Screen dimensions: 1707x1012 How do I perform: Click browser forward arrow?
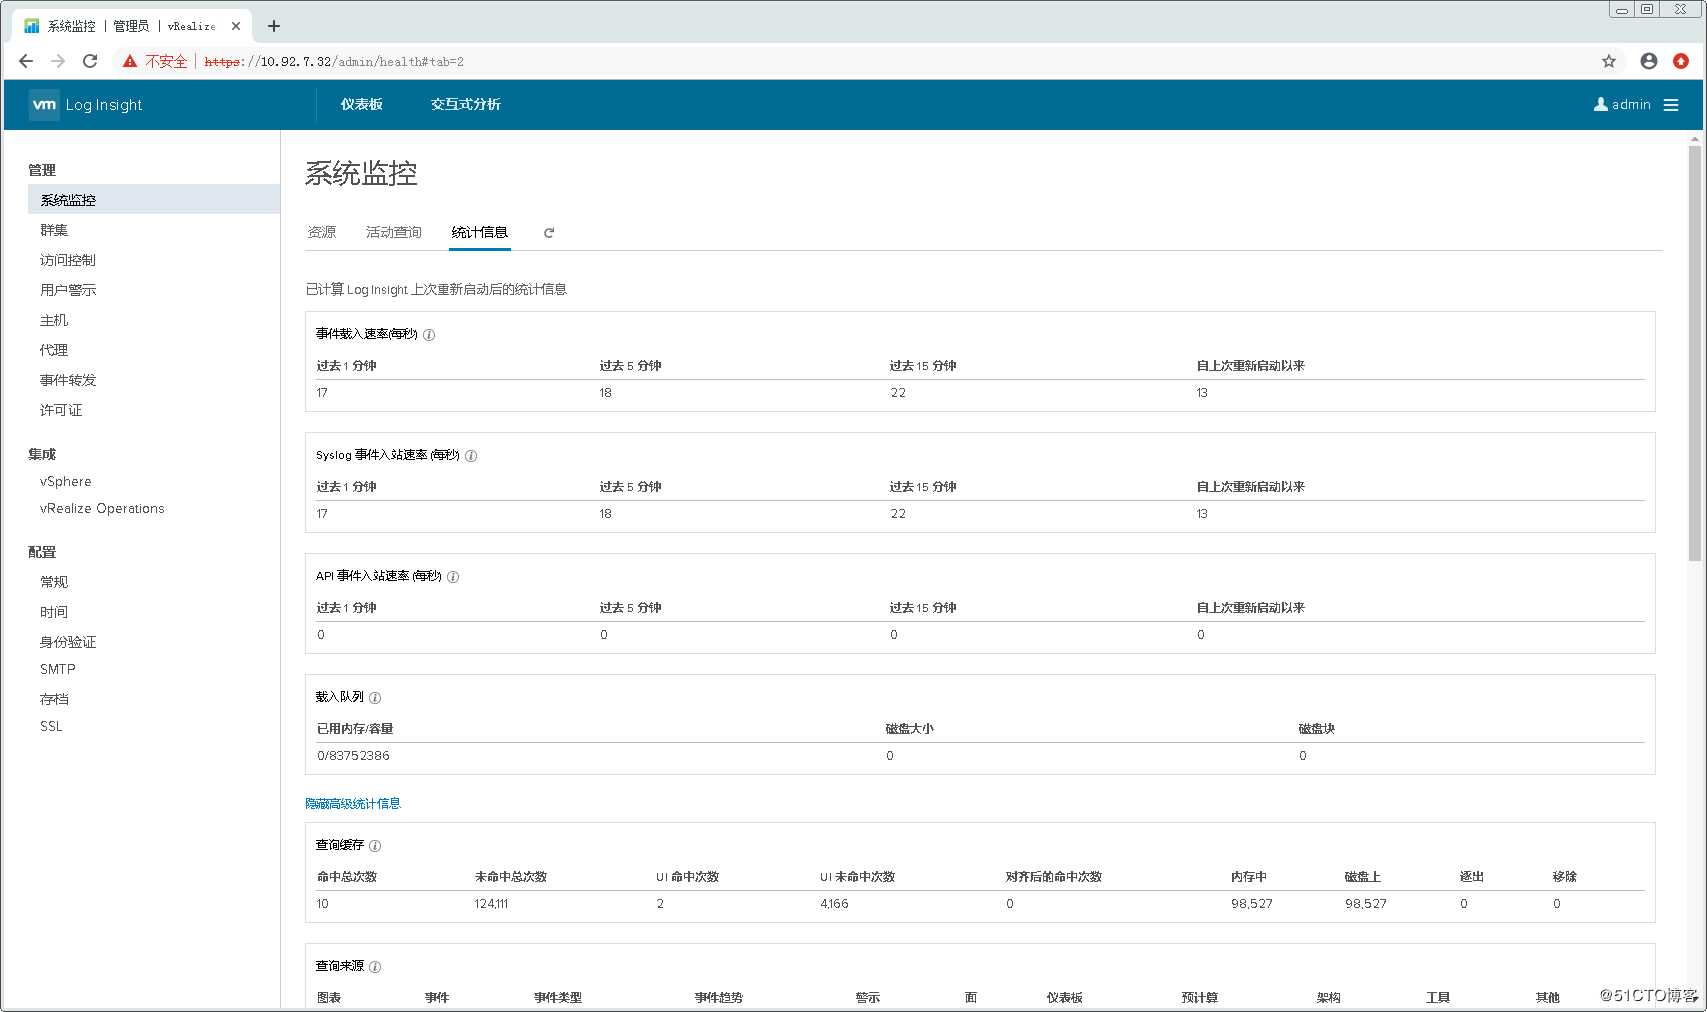pos(58,61)
